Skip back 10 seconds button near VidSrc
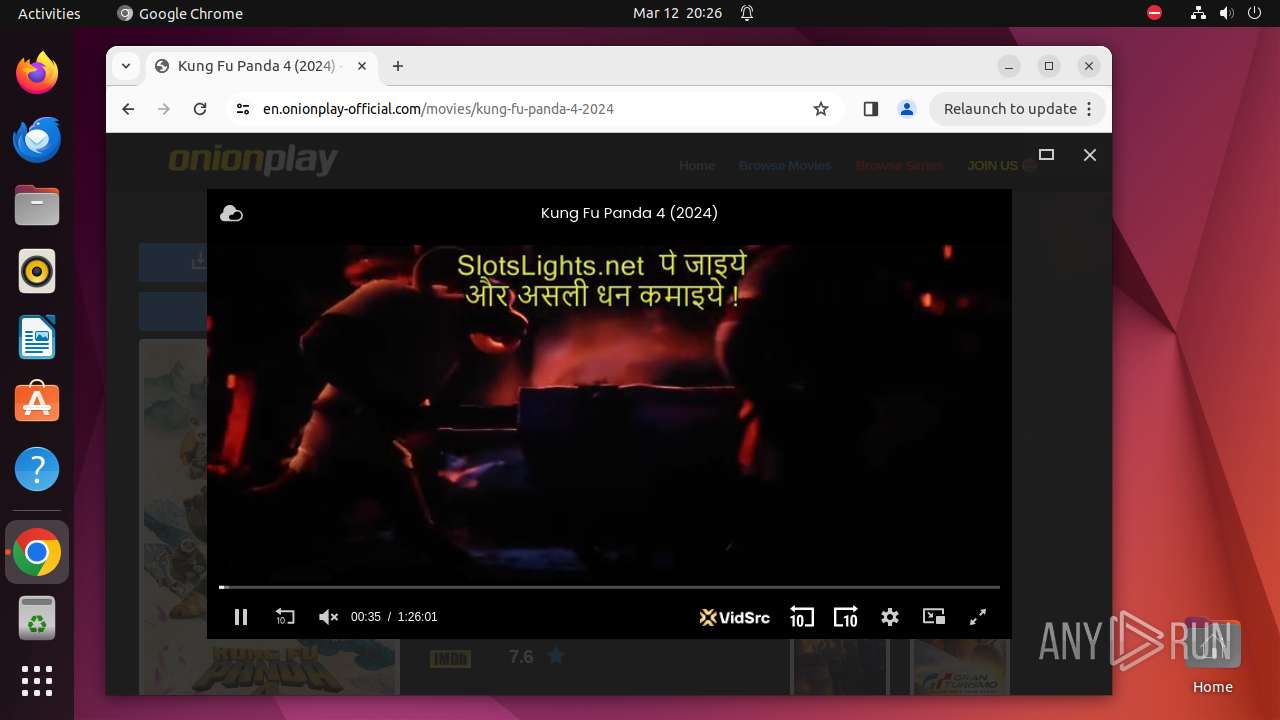Viewport: 1280px width, 720px height. click(x=801, y=617)
